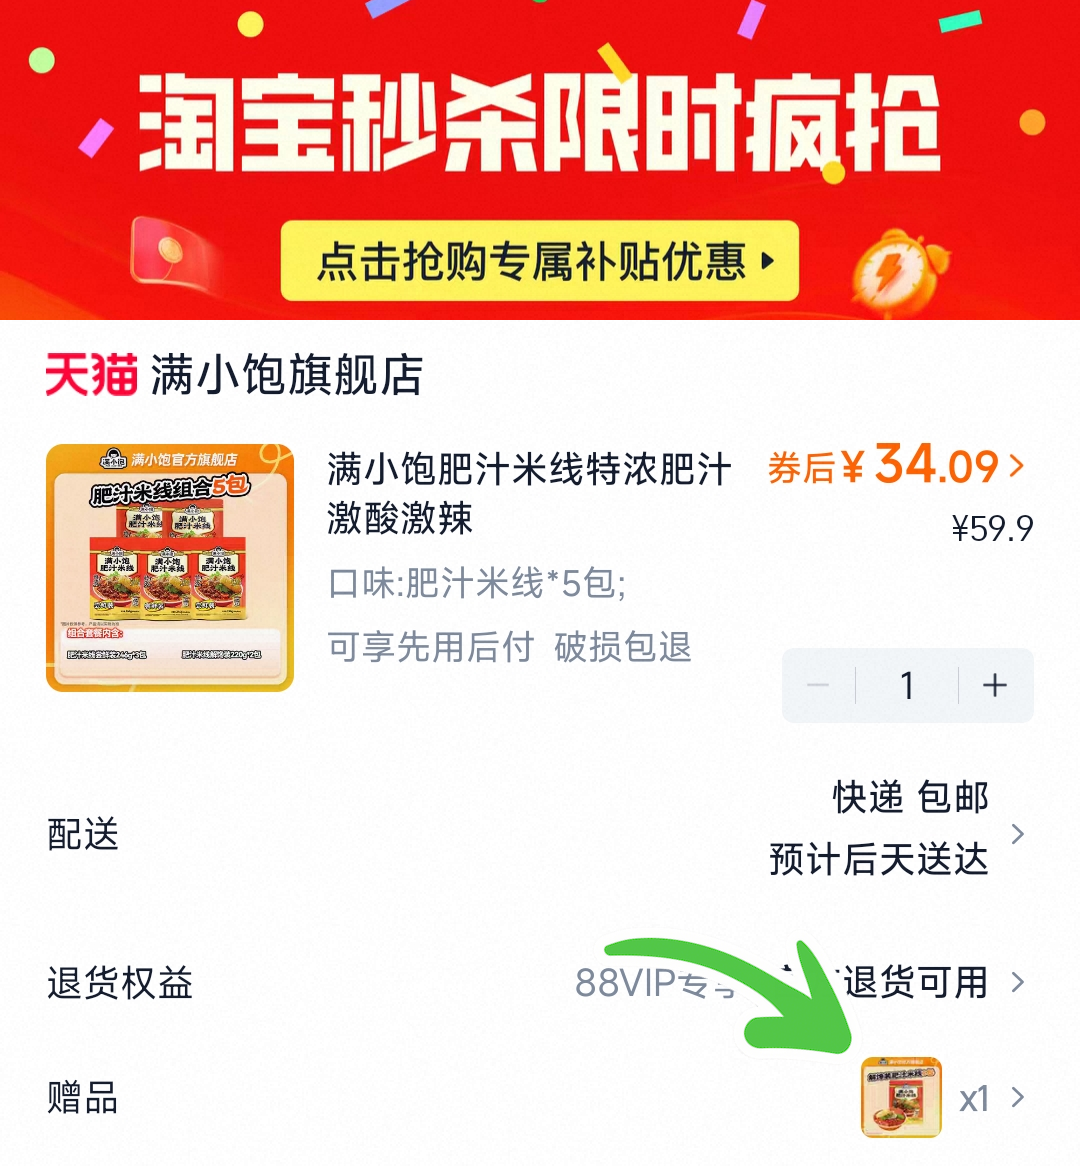Expand the 配送 delivery options chevron

(x=1018, y=834)
